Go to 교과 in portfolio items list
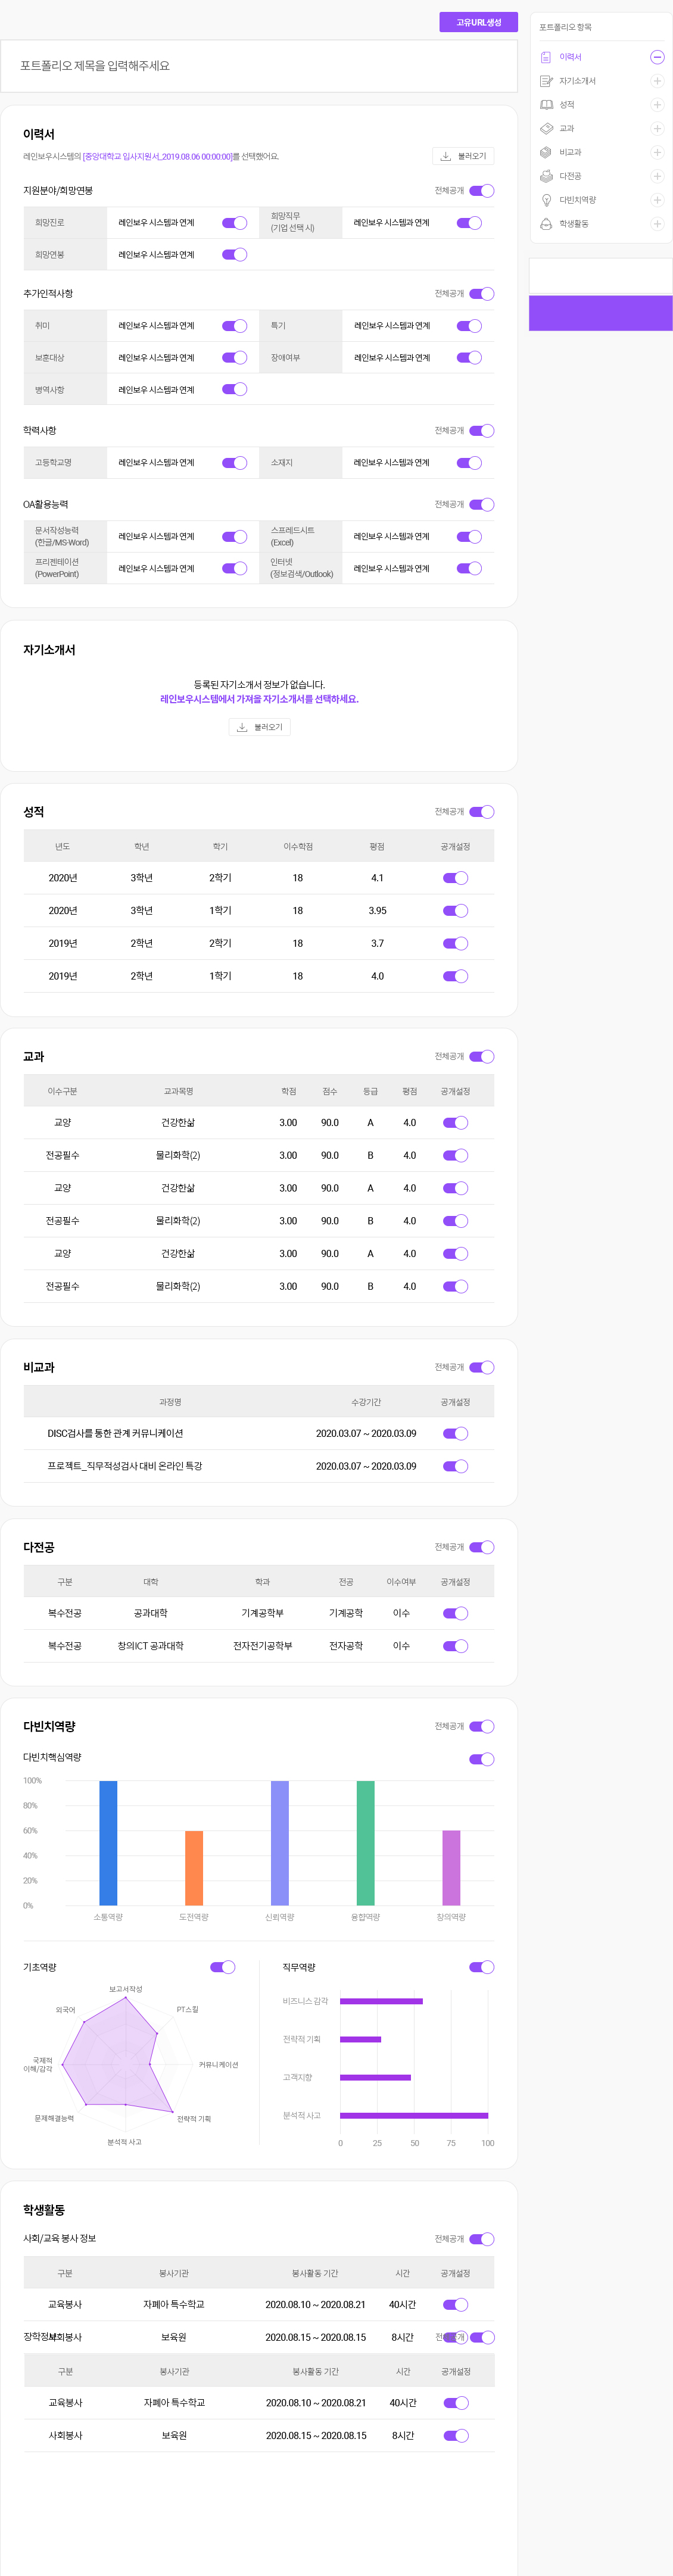The height and width of the screenshot is (2576, 673). click(567, 129)
